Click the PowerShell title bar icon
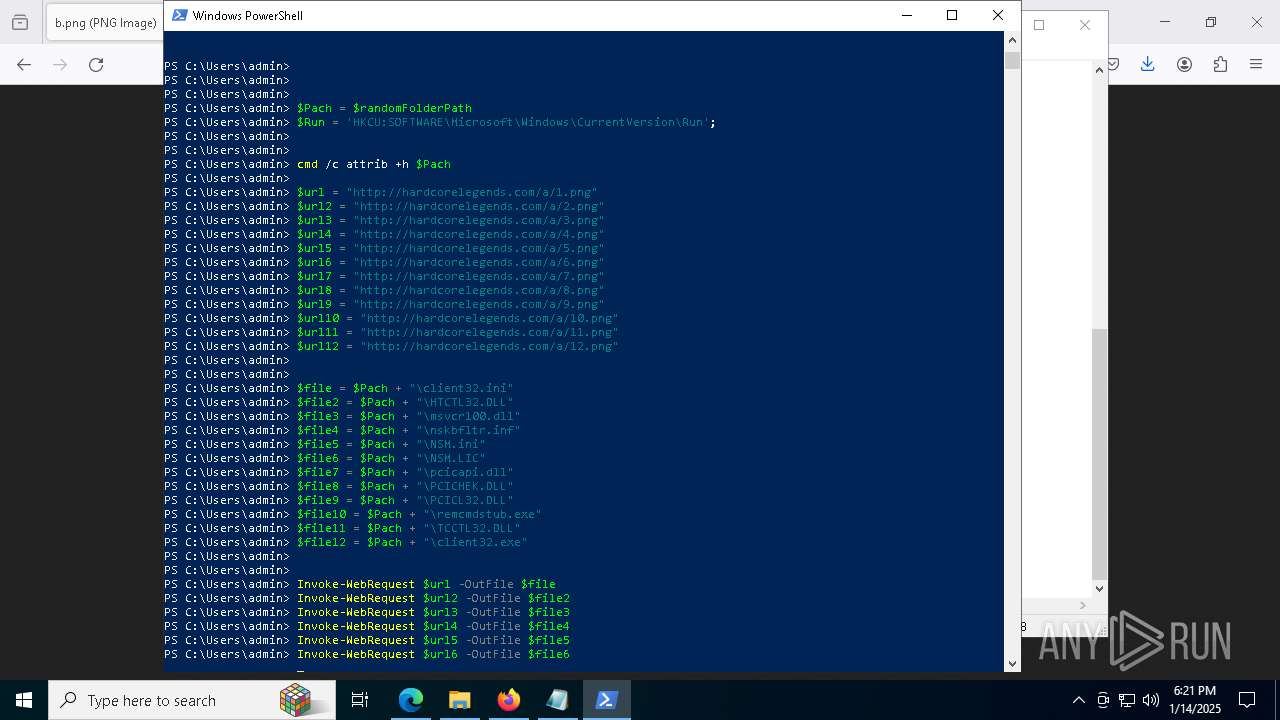 (x=179, y=15)
